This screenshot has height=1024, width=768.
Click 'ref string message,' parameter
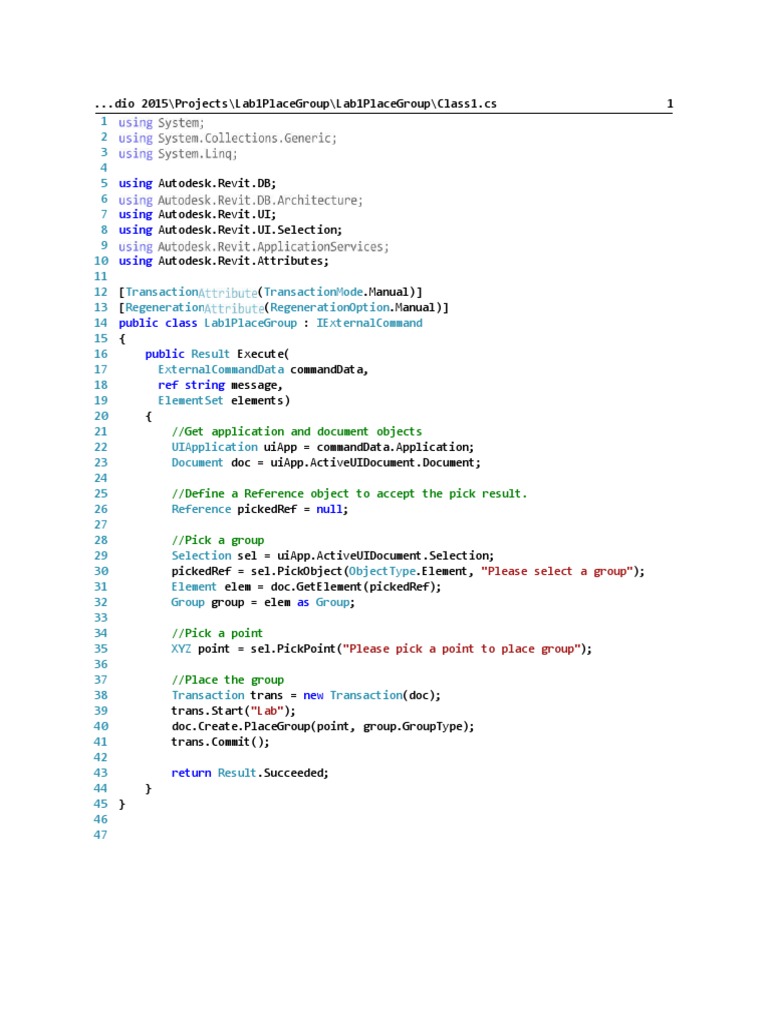pyautogui.click(x=220, y=385)
